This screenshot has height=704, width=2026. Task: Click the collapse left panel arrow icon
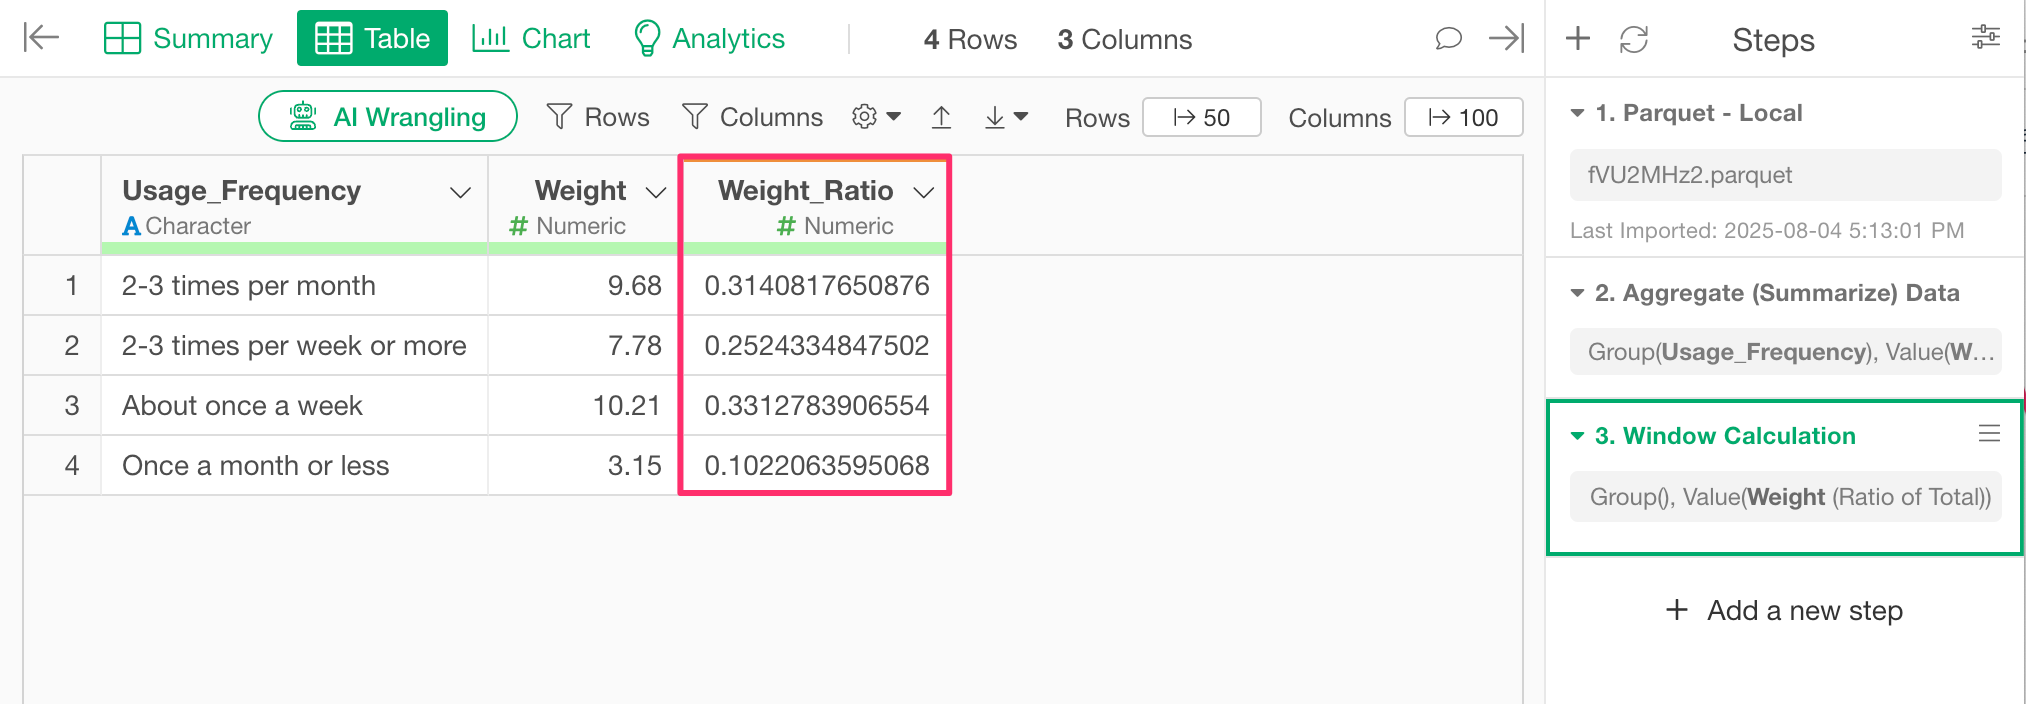coord(41,38)
